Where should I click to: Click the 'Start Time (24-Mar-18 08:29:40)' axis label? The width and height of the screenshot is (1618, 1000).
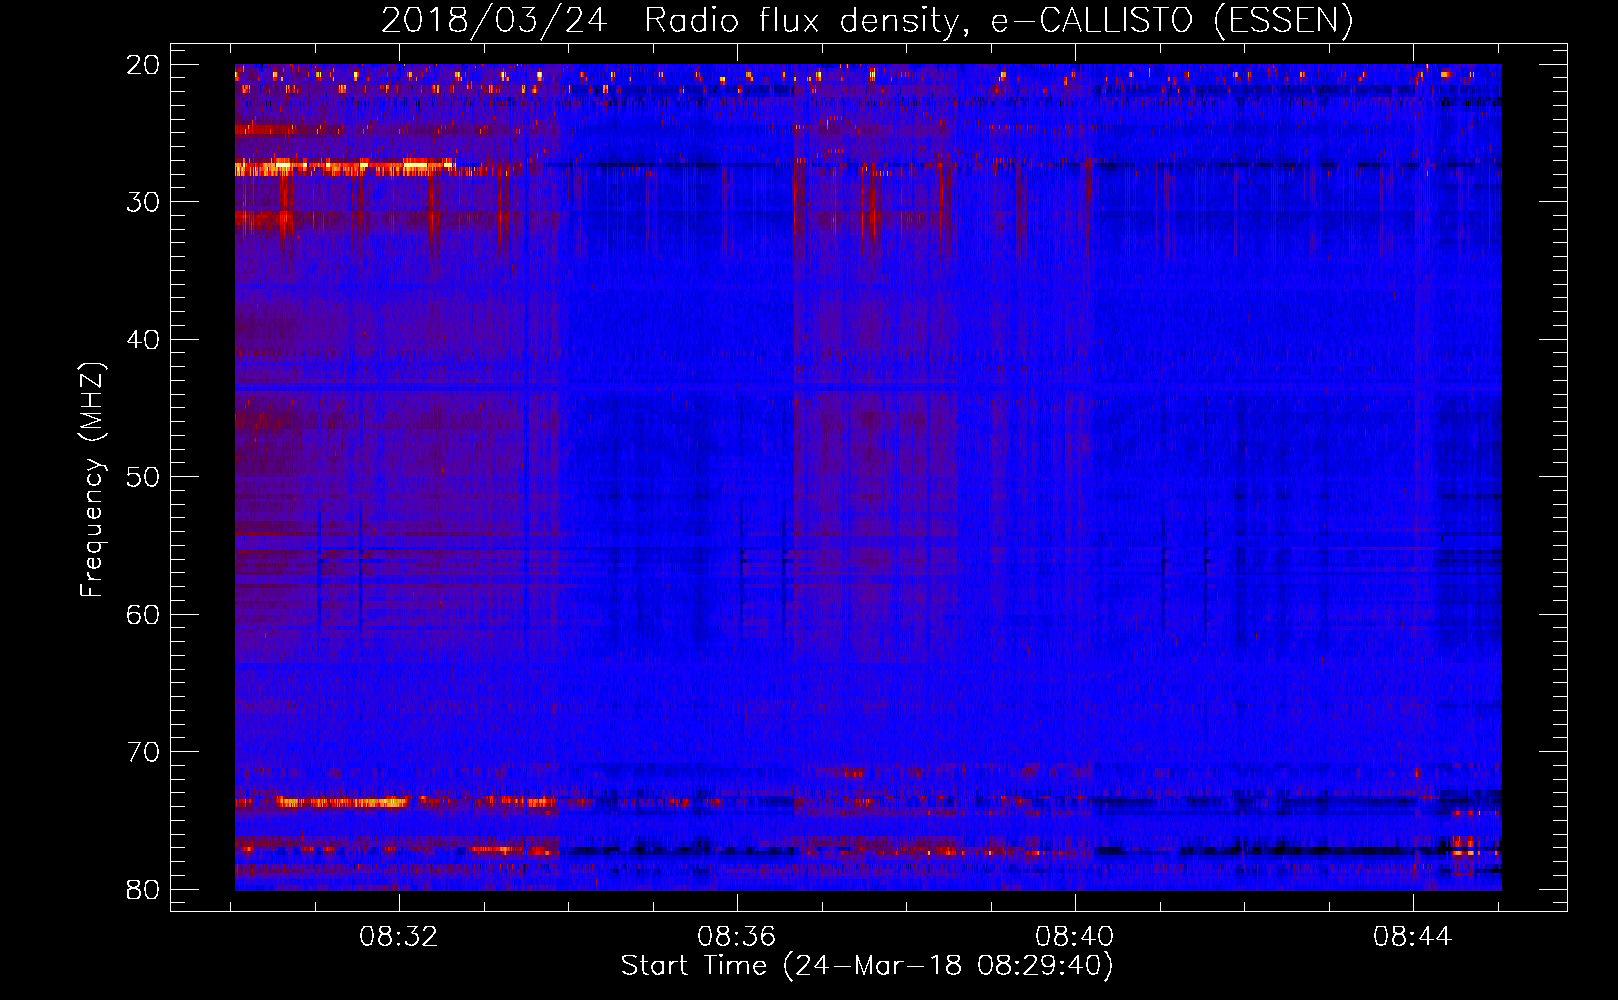click(867, 966)
